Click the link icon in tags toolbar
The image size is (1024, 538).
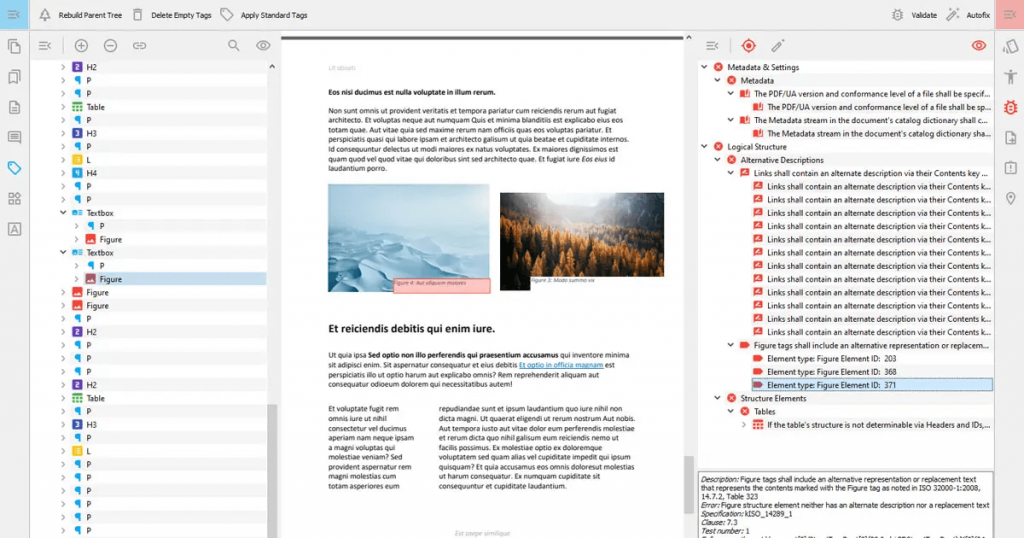139,46
